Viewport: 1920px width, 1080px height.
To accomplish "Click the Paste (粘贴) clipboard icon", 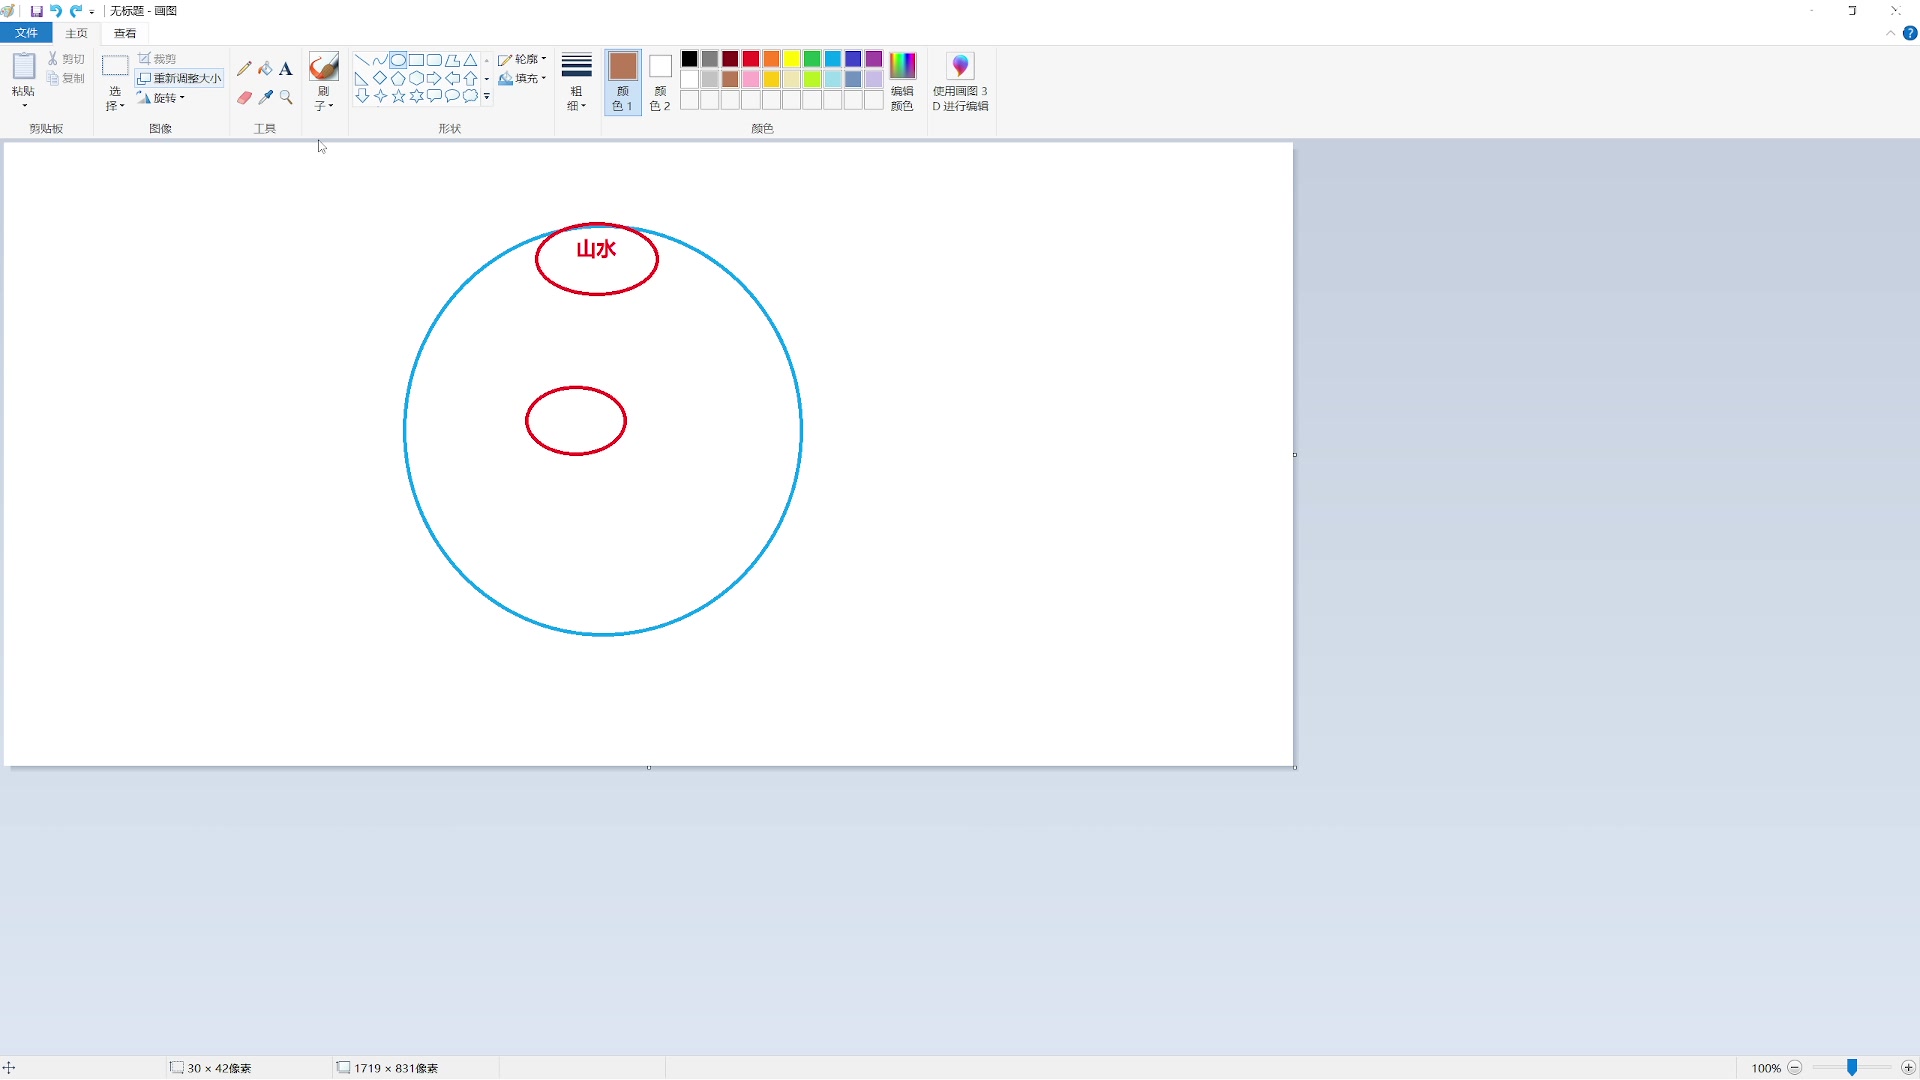I will pos(23,67).
